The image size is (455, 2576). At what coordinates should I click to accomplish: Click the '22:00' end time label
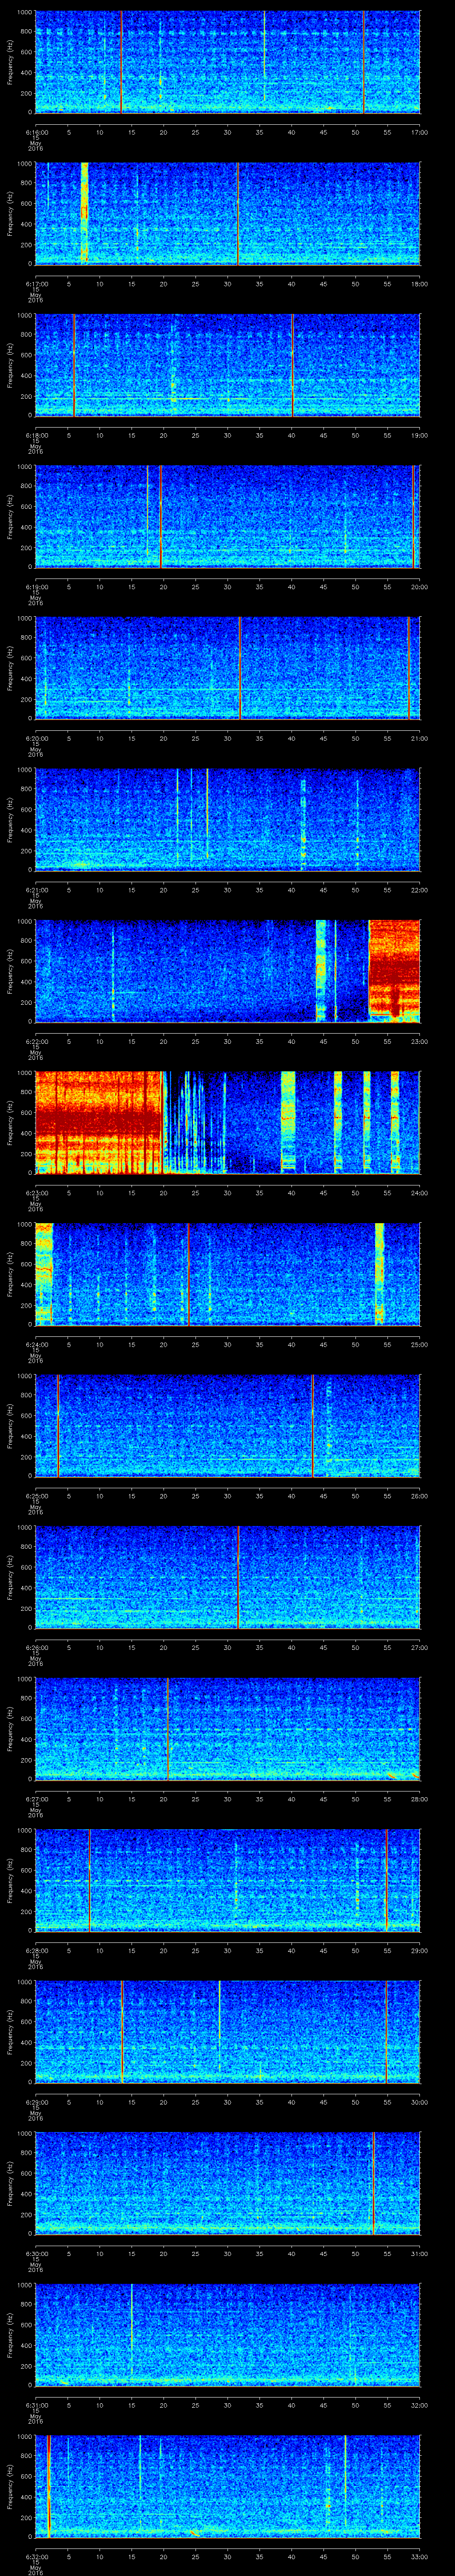pyautogui.click(x=419, y=890)
